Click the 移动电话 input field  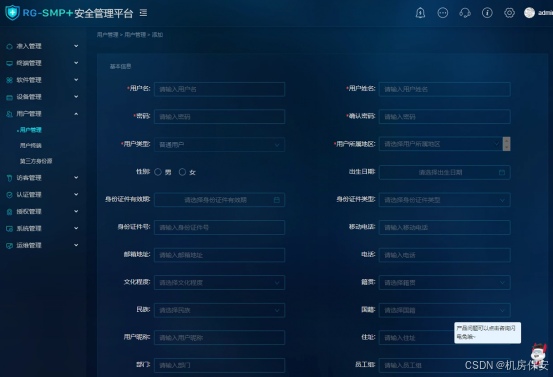[x=444, y=227]
